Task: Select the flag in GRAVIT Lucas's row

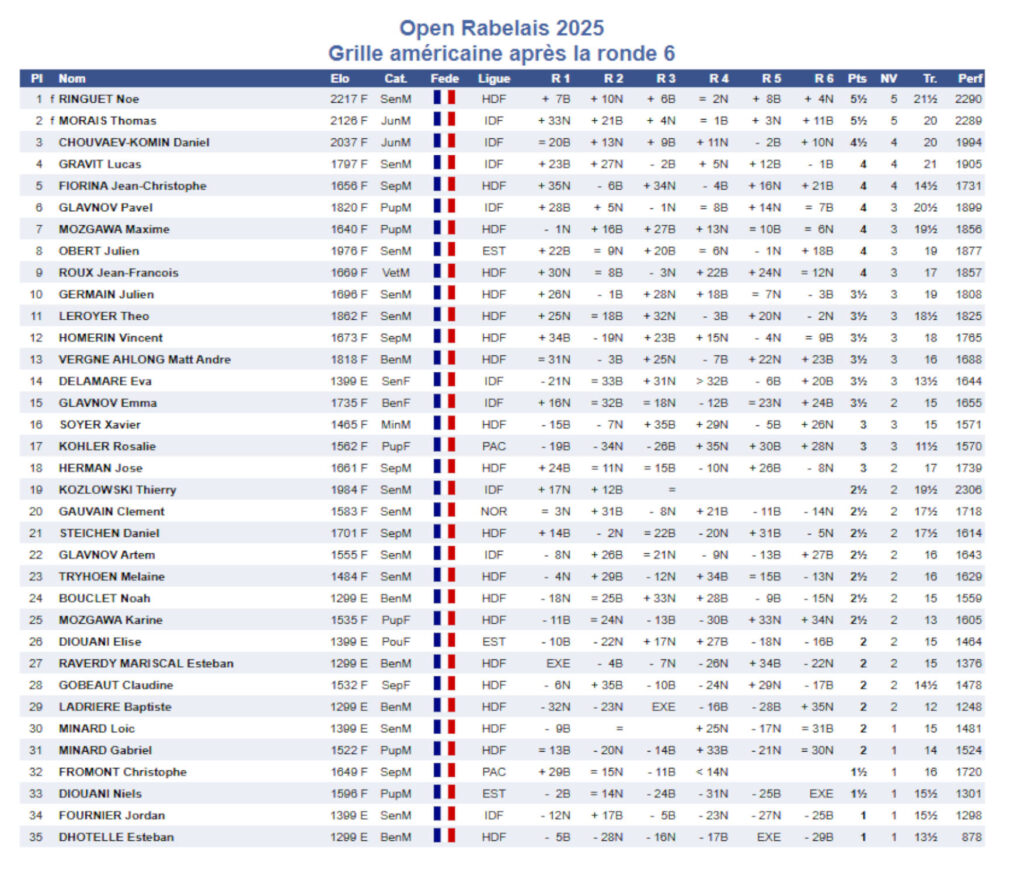Action: (444, 163)
